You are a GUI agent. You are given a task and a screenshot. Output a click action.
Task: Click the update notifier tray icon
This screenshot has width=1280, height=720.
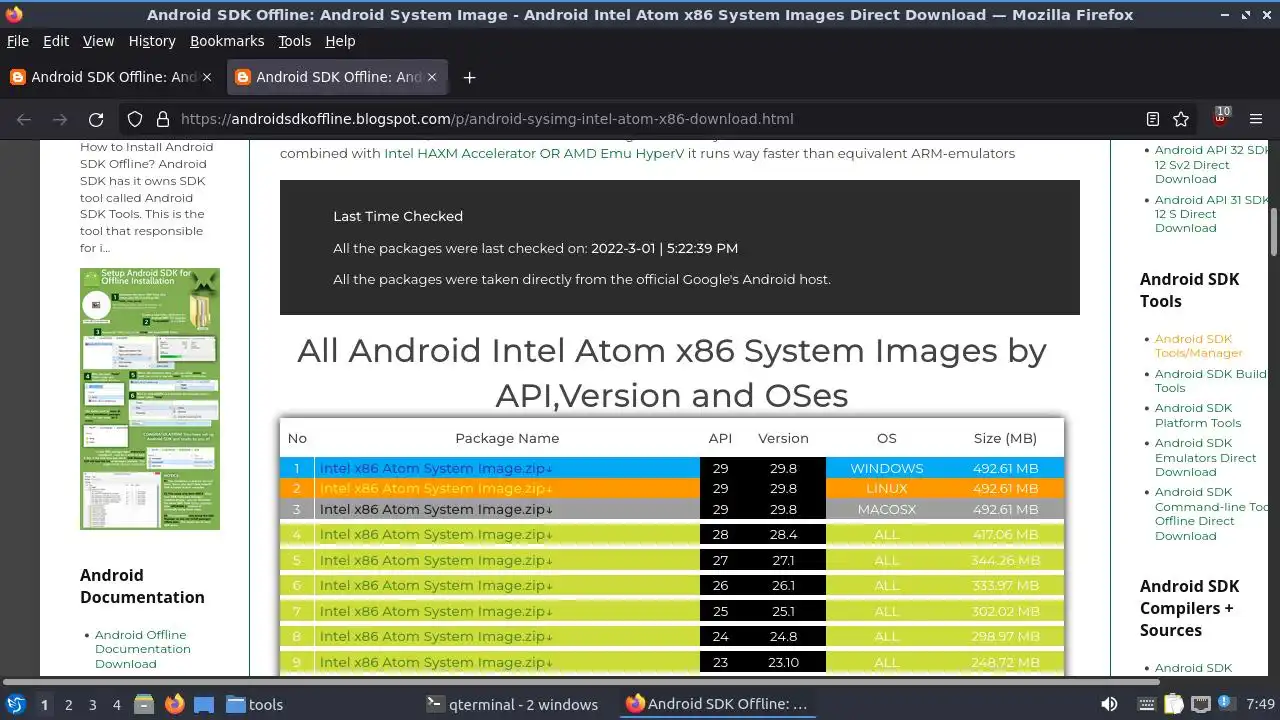[x=1227, y=704]
